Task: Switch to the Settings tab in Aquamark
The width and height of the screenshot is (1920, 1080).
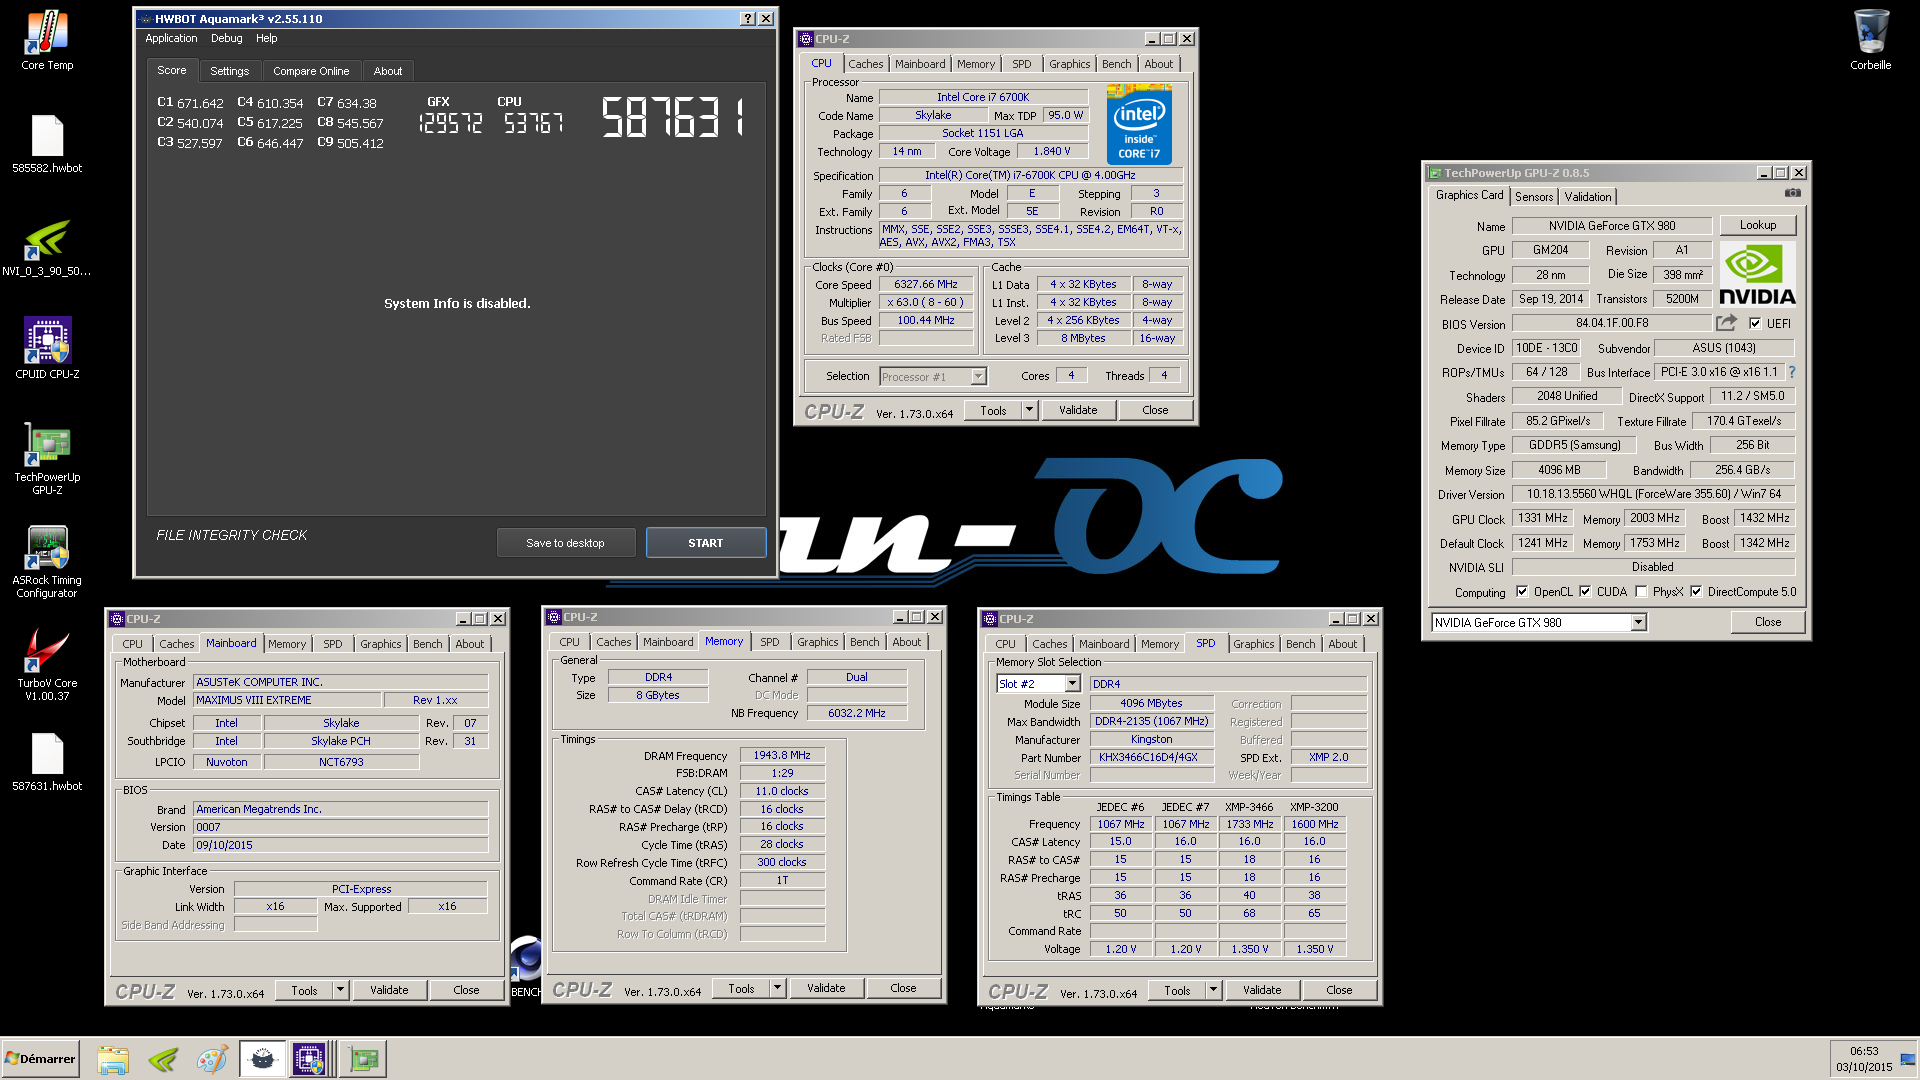Action: pyautogui.click(x=229, y=71)
